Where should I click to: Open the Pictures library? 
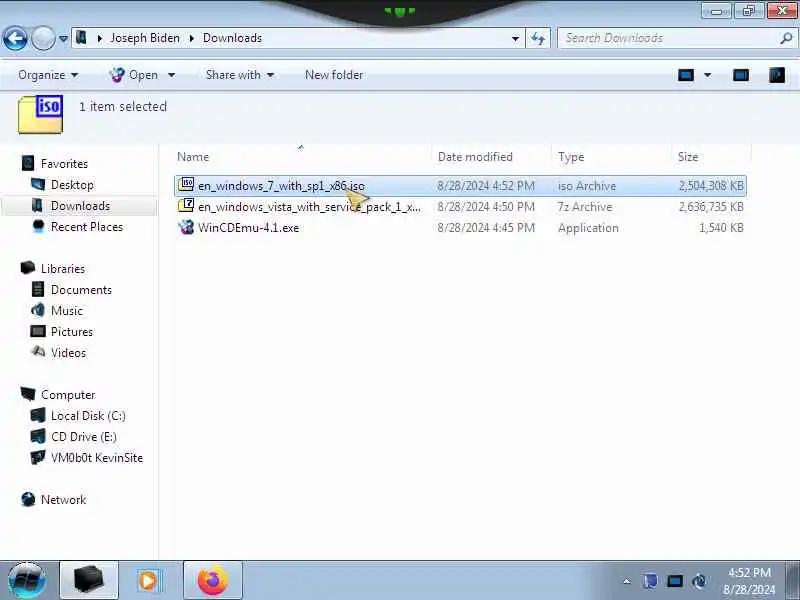click(x=72, y=332)
